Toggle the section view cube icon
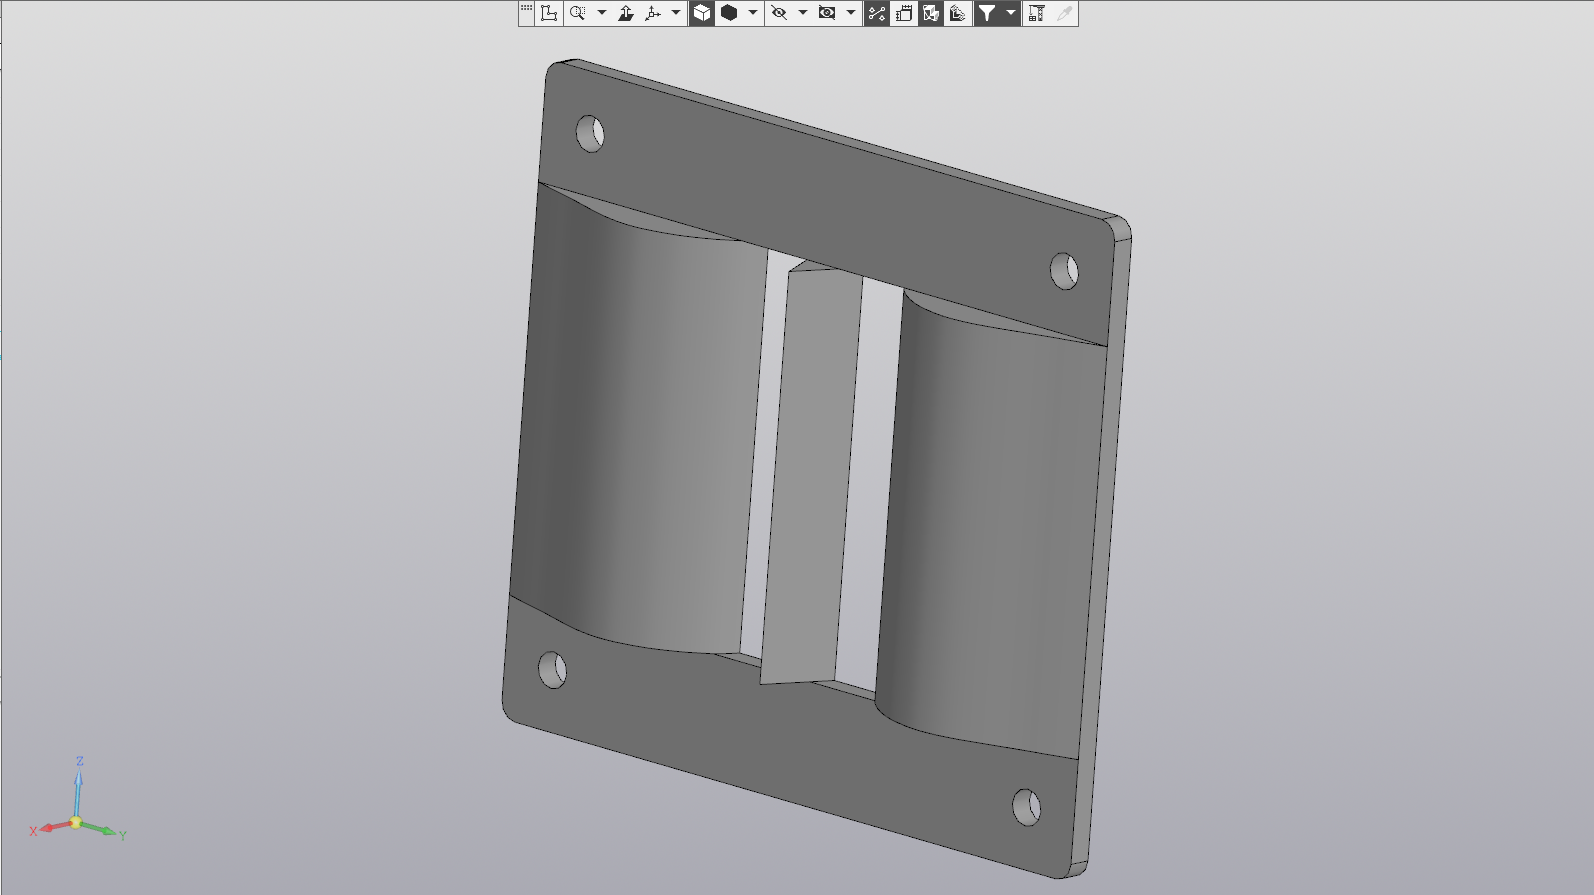1594x895 pixels. point(931,13)
